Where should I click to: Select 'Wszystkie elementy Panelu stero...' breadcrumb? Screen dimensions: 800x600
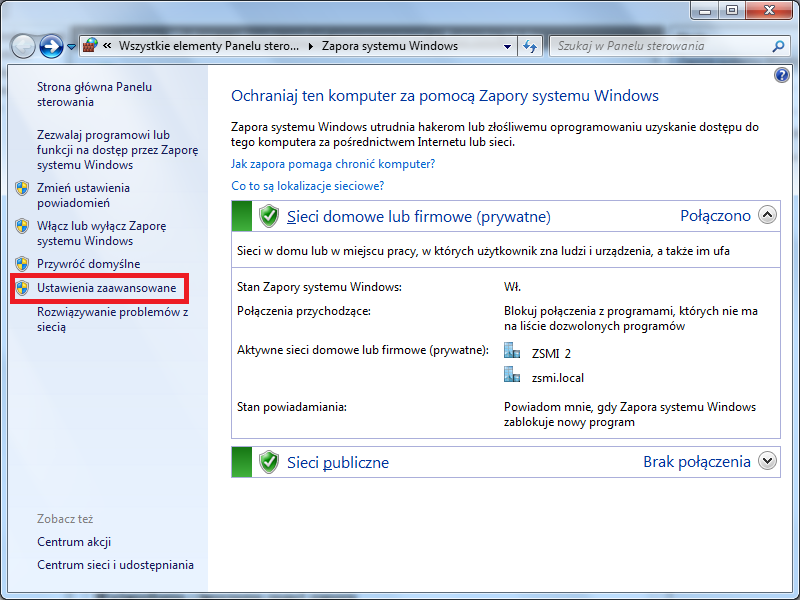(x=209, y=46)
